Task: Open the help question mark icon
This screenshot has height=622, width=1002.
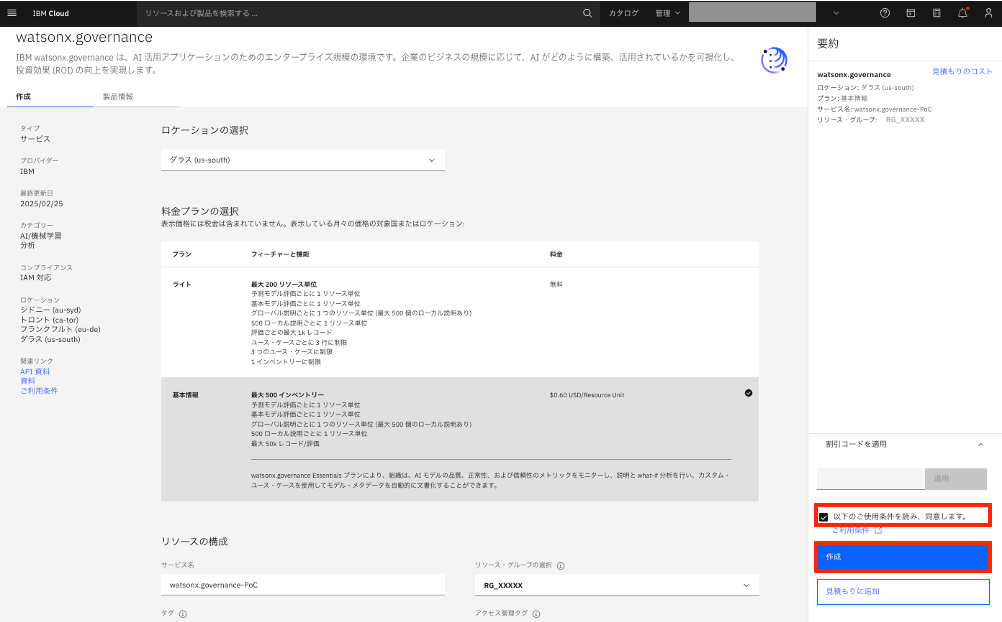Action: coord(884,13)
